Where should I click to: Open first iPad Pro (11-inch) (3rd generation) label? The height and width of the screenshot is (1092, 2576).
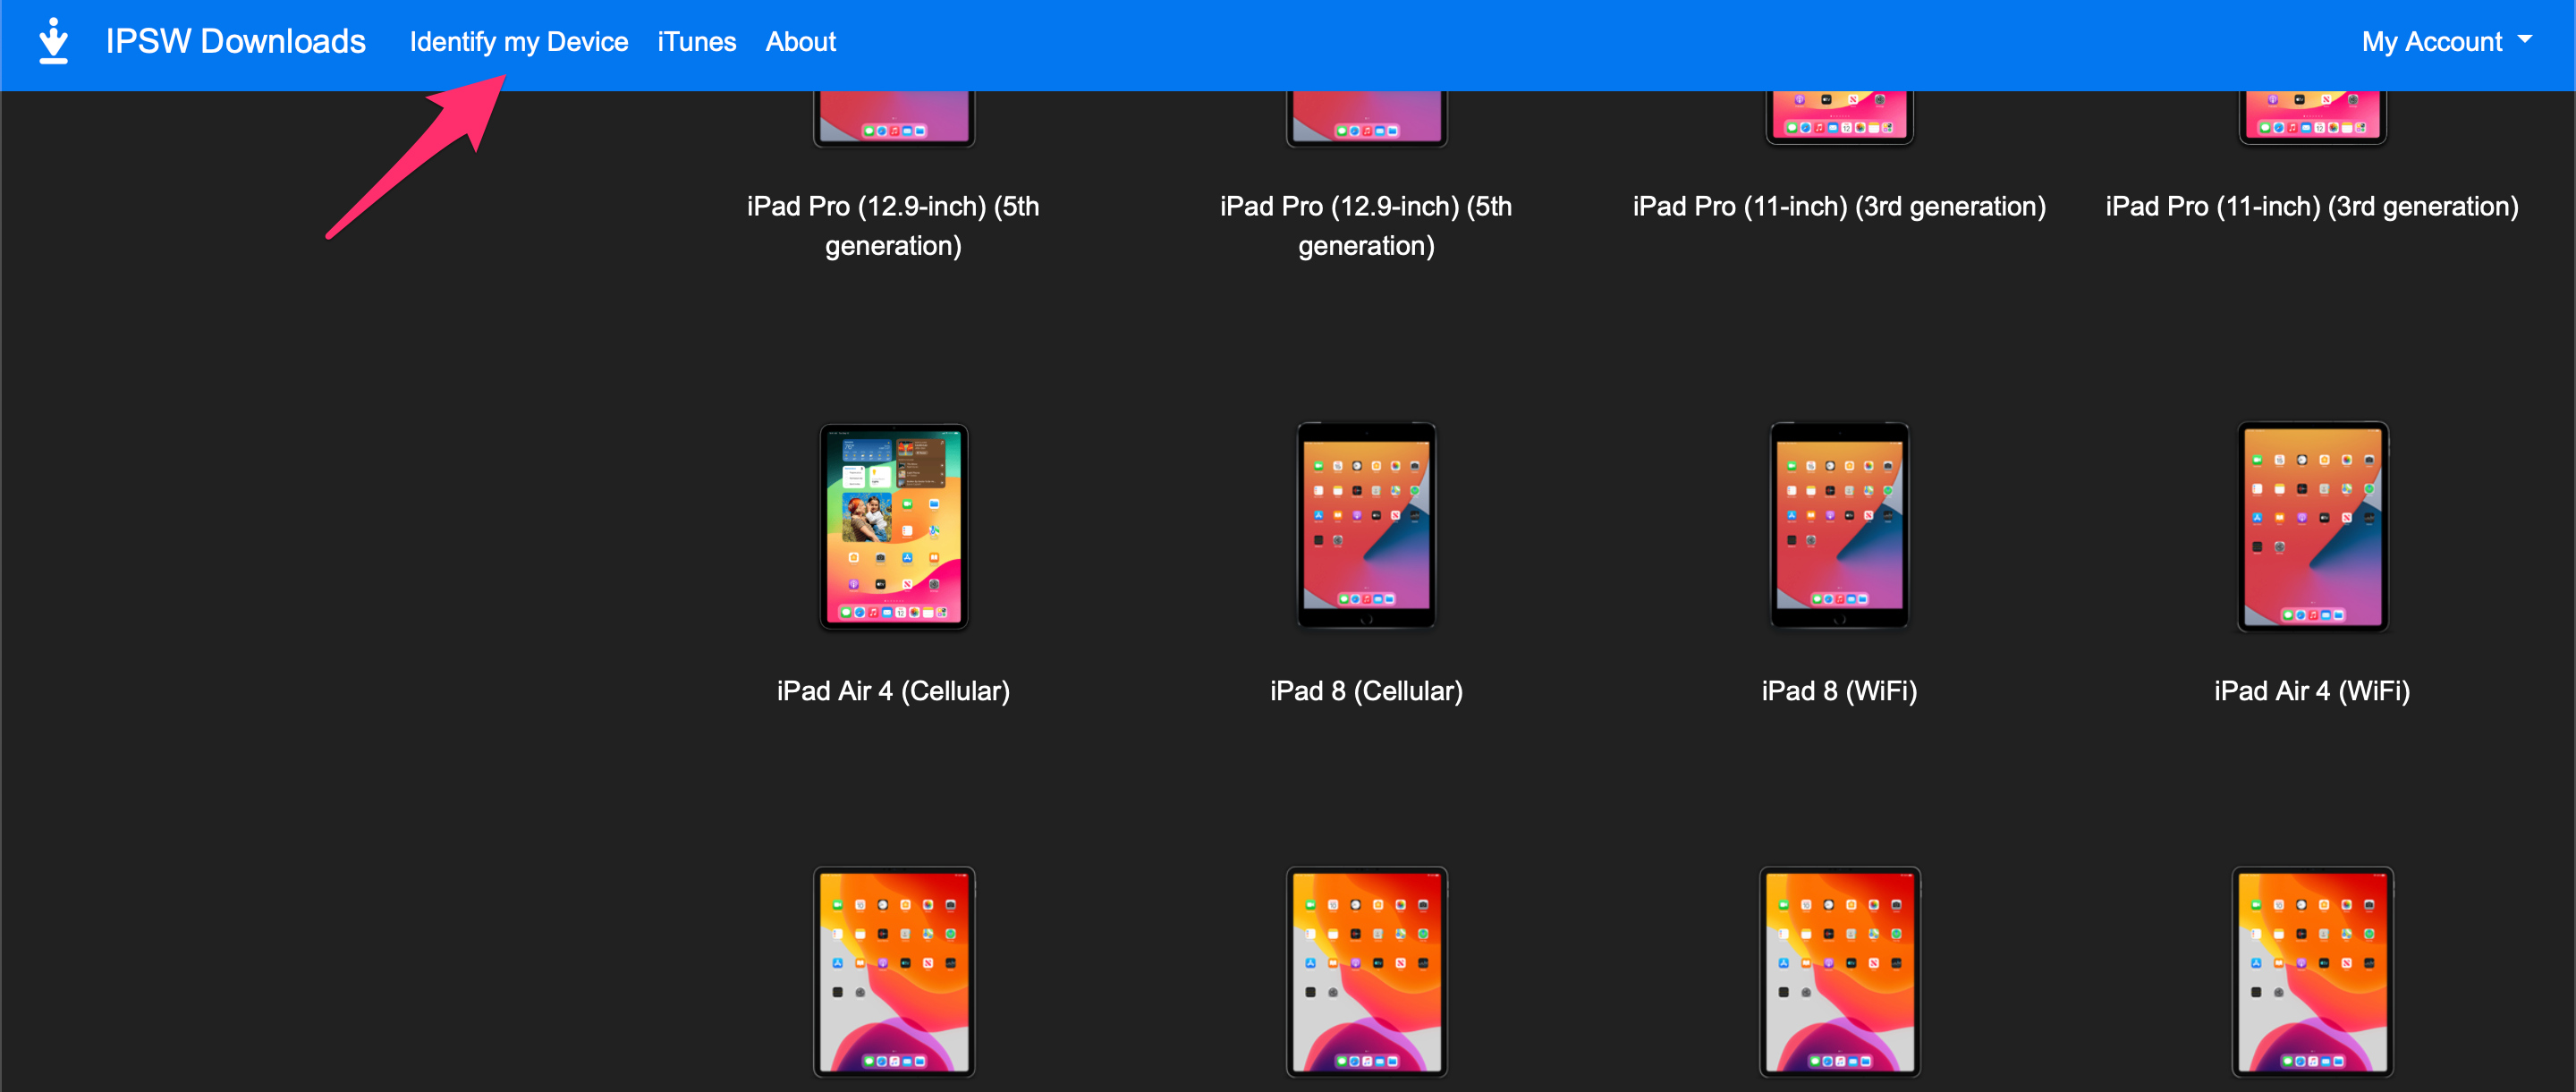(1839, 206)
